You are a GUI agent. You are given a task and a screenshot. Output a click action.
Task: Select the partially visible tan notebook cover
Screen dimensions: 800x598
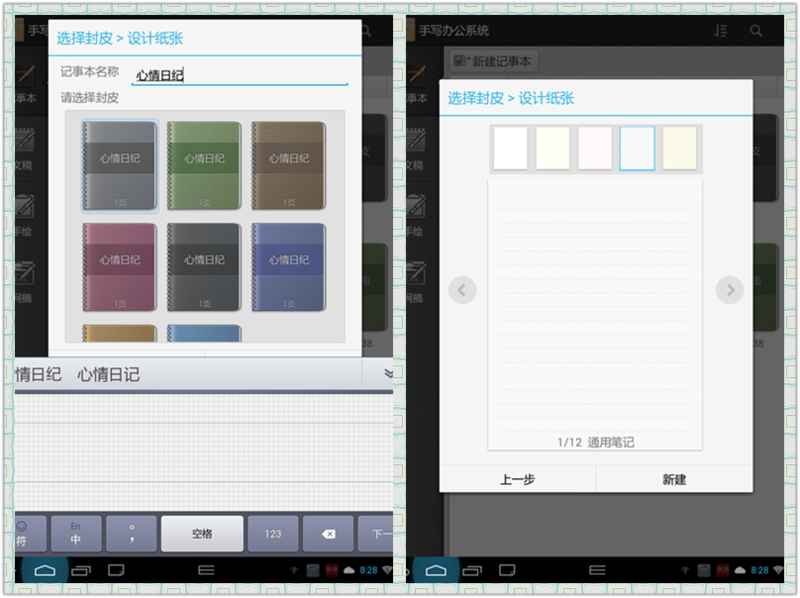coord(119,333)
